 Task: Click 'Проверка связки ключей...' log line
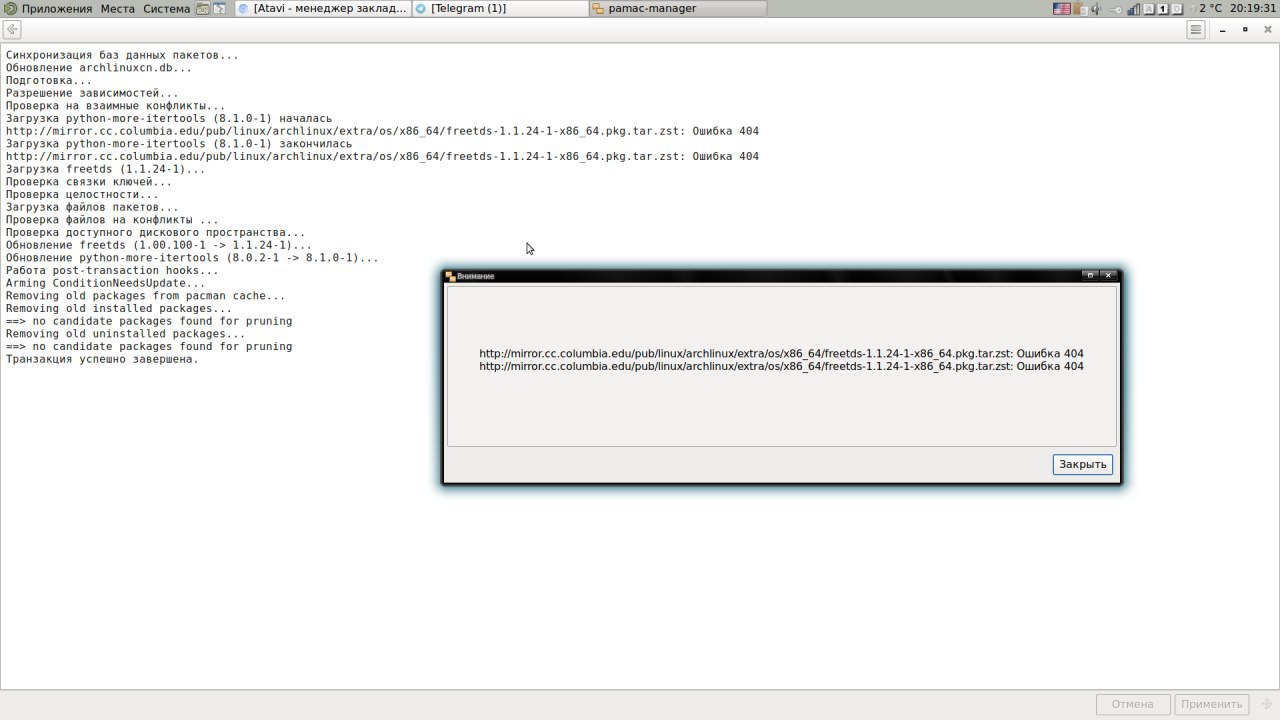click(89, 182)
